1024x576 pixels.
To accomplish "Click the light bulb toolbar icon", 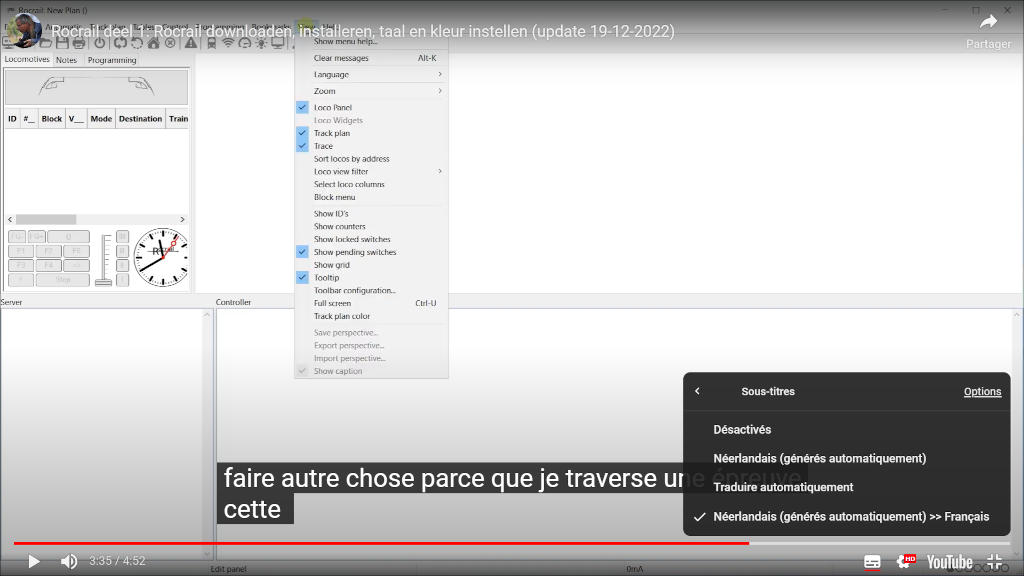I will pyautogui.click(x=261, y=43).
